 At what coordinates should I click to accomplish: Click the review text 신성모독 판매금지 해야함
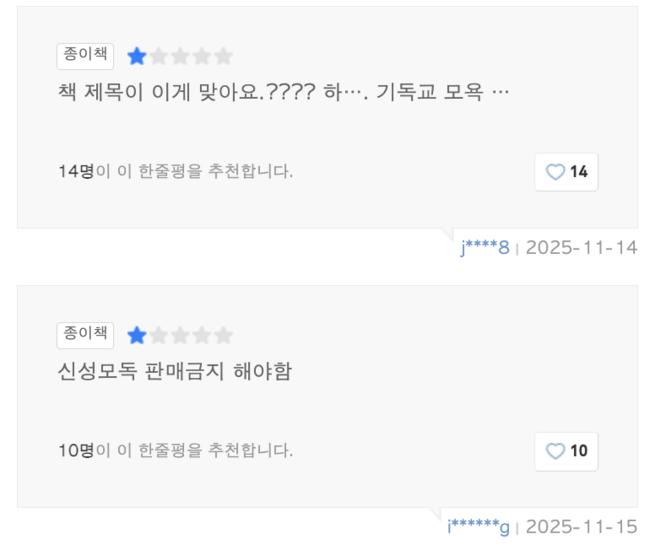coord(174,373)
